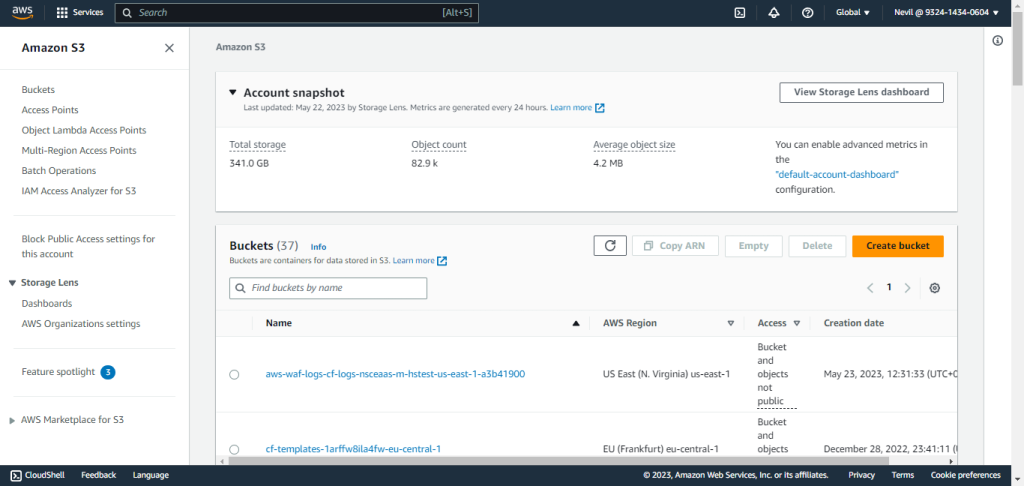Open bucket table preferences gear

click(x=935, y=287)
